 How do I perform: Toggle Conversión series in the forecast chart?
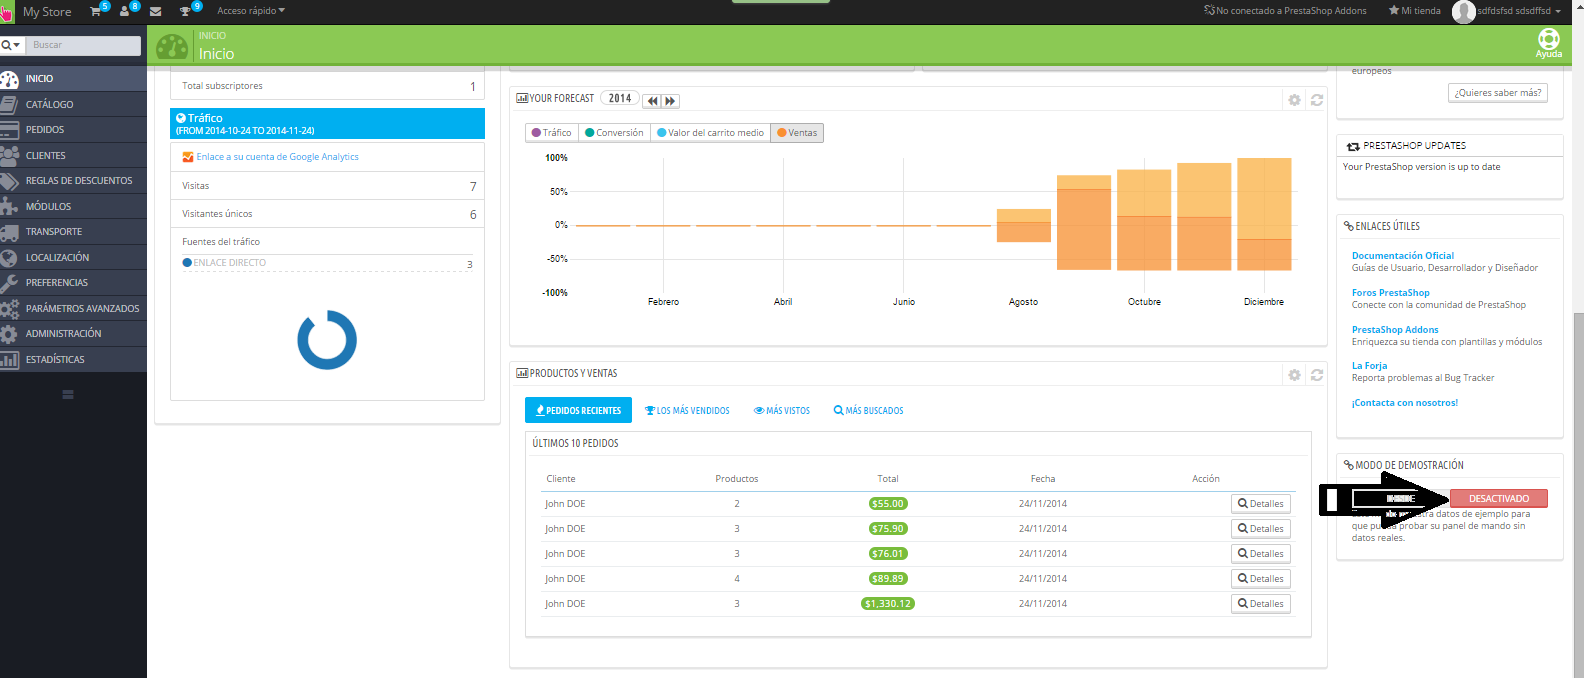[x=614, y=133]
